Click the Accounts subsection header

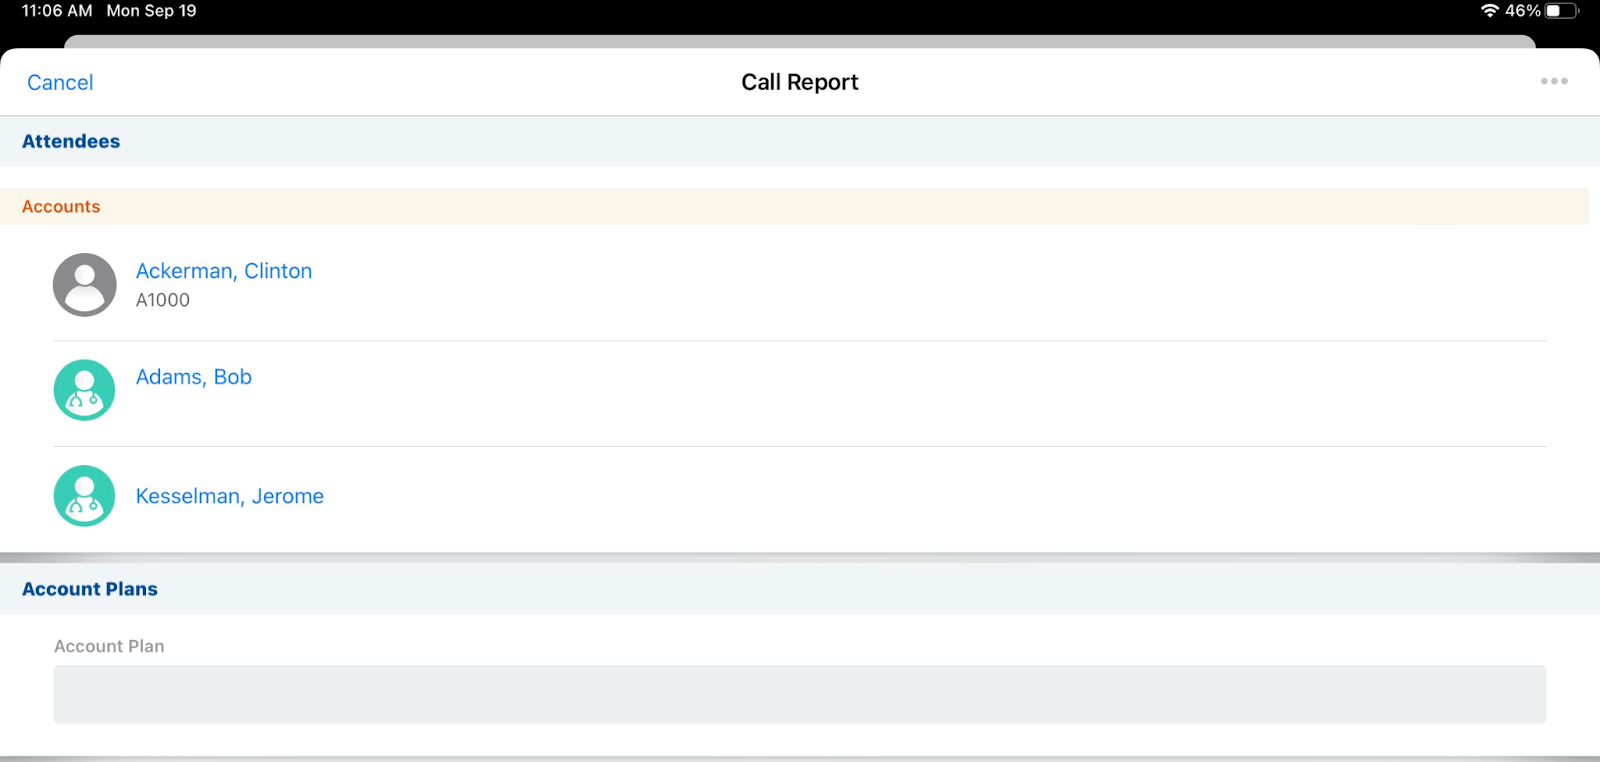coord(61,206)
